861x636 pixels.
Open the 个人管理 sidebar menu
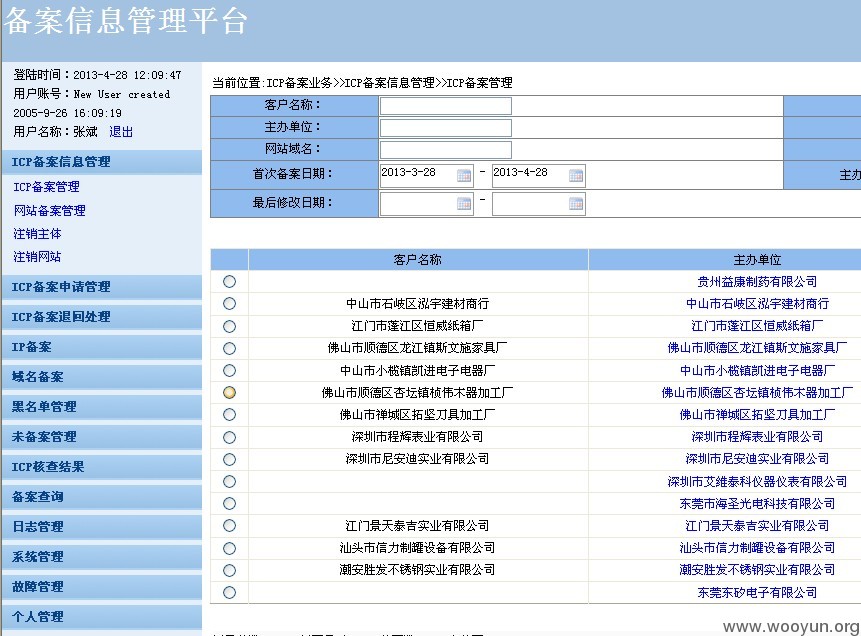tap(102, 617)
